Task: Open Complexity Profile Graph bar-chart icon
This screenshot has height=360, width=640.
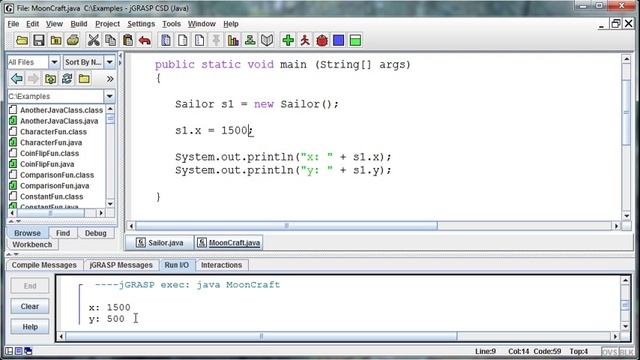Action: click(x=233, y=40)
